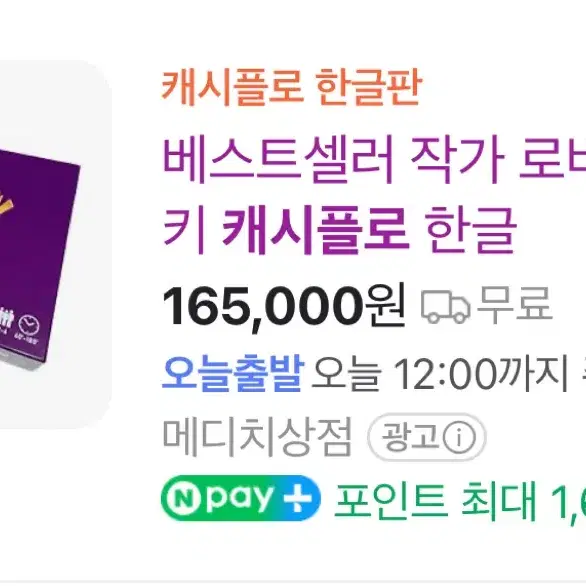Image resolution: width=586 pixels, height=586 pixels.
Task: Click the plus icon on Npay badge
Action: click(297, 498)
